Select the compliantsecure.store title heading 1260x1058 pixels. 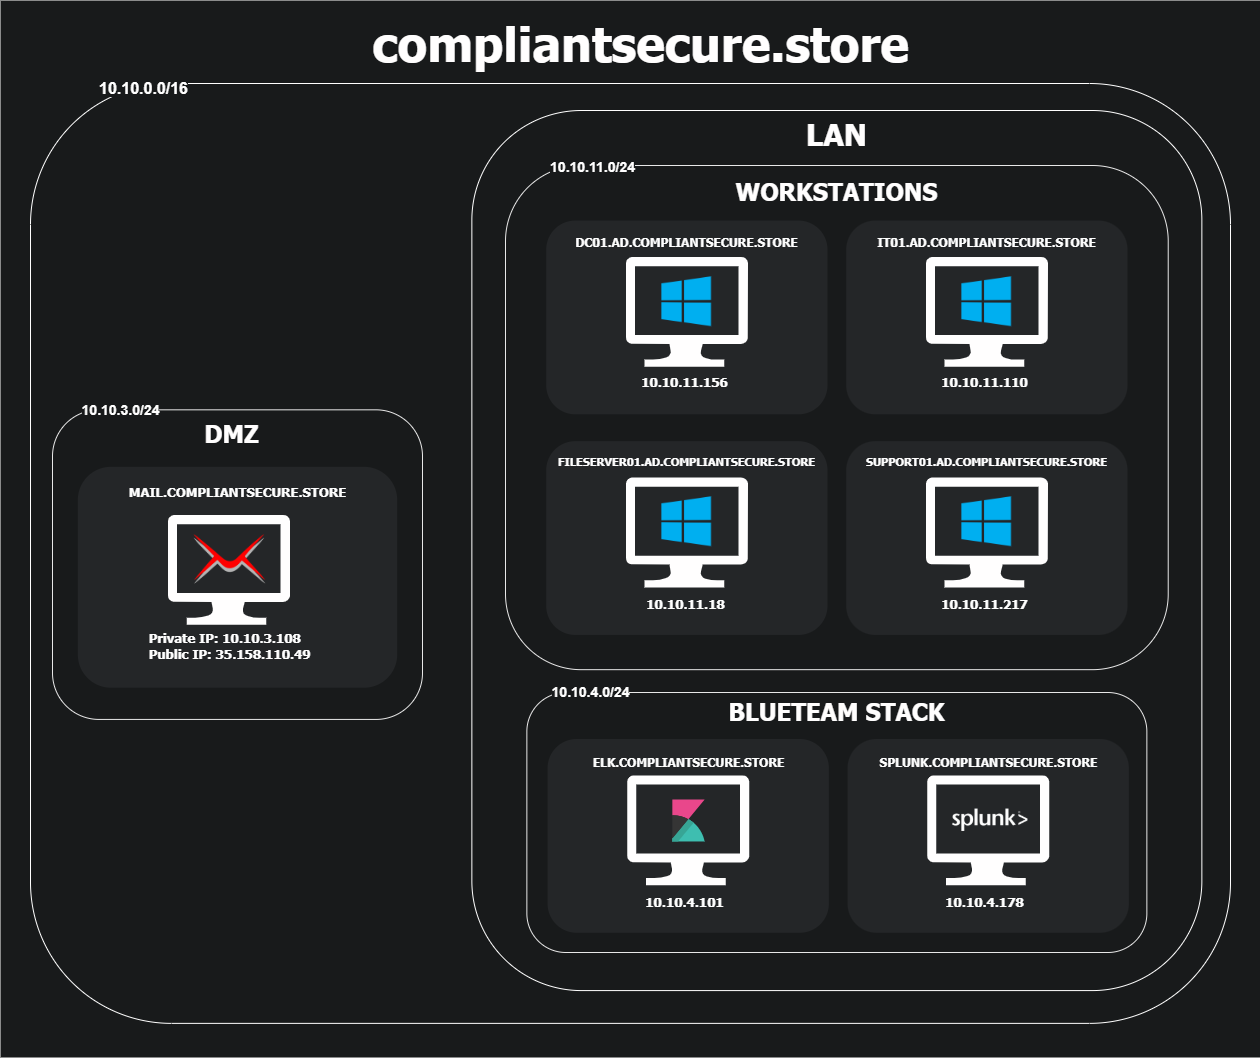(x=640, y=46)
